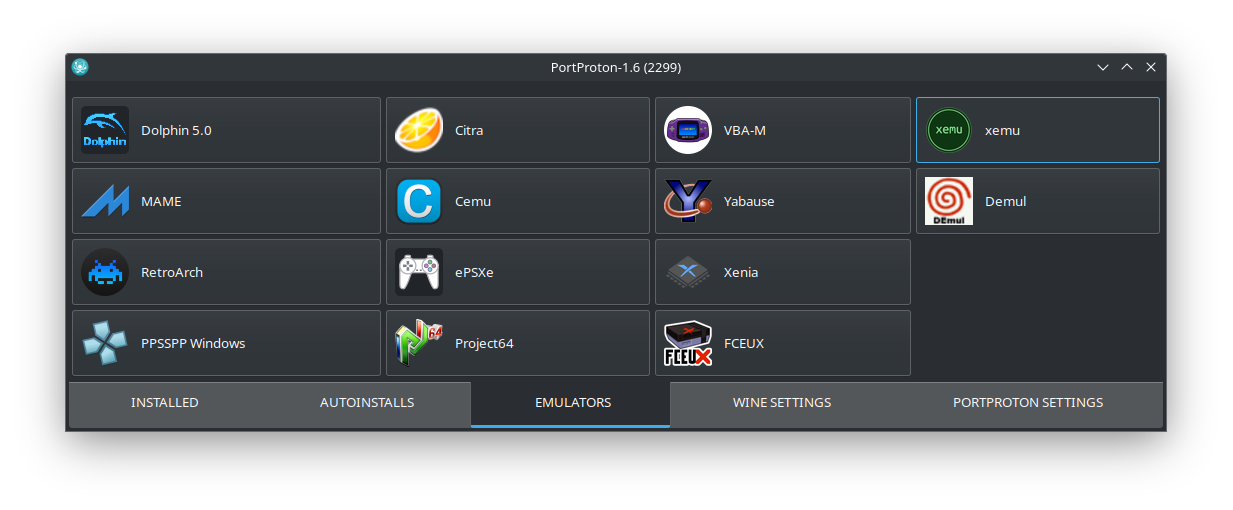Click the Yabause Y logo icon
This screenshot has height=510, width=1233.
[688, 201]
